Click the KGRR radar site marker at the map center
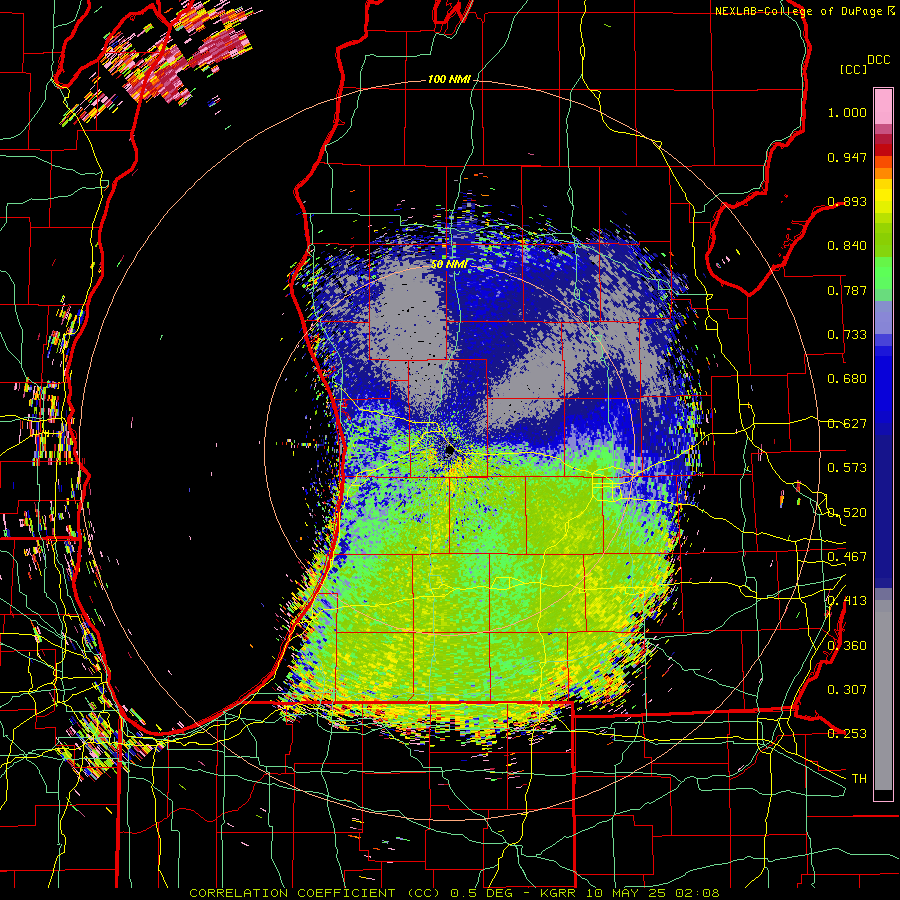The image size is (900, 900). (450, 451)
